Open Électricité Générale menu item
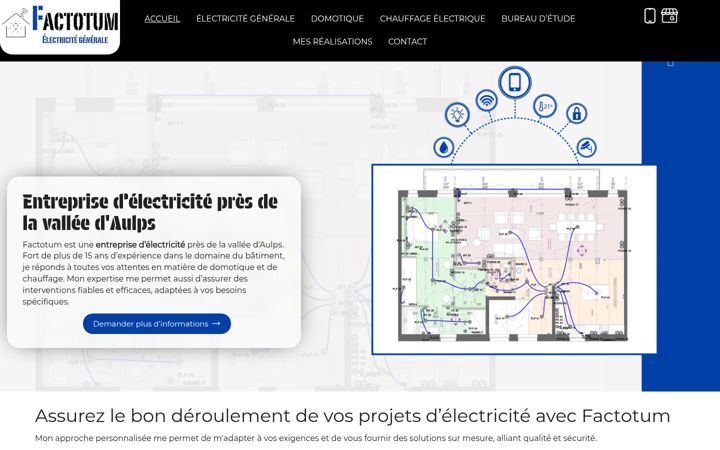This screenshot has width=720, height=450. pyautogui.click(x=245, y=19)
